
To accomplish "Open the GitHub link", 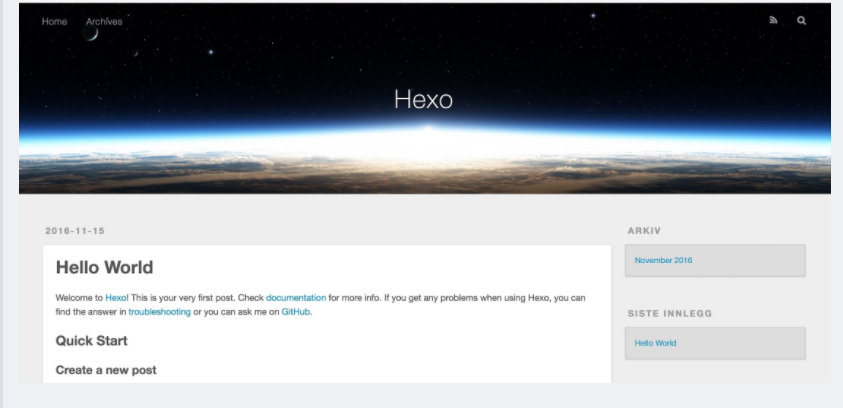I will point(296,312).
